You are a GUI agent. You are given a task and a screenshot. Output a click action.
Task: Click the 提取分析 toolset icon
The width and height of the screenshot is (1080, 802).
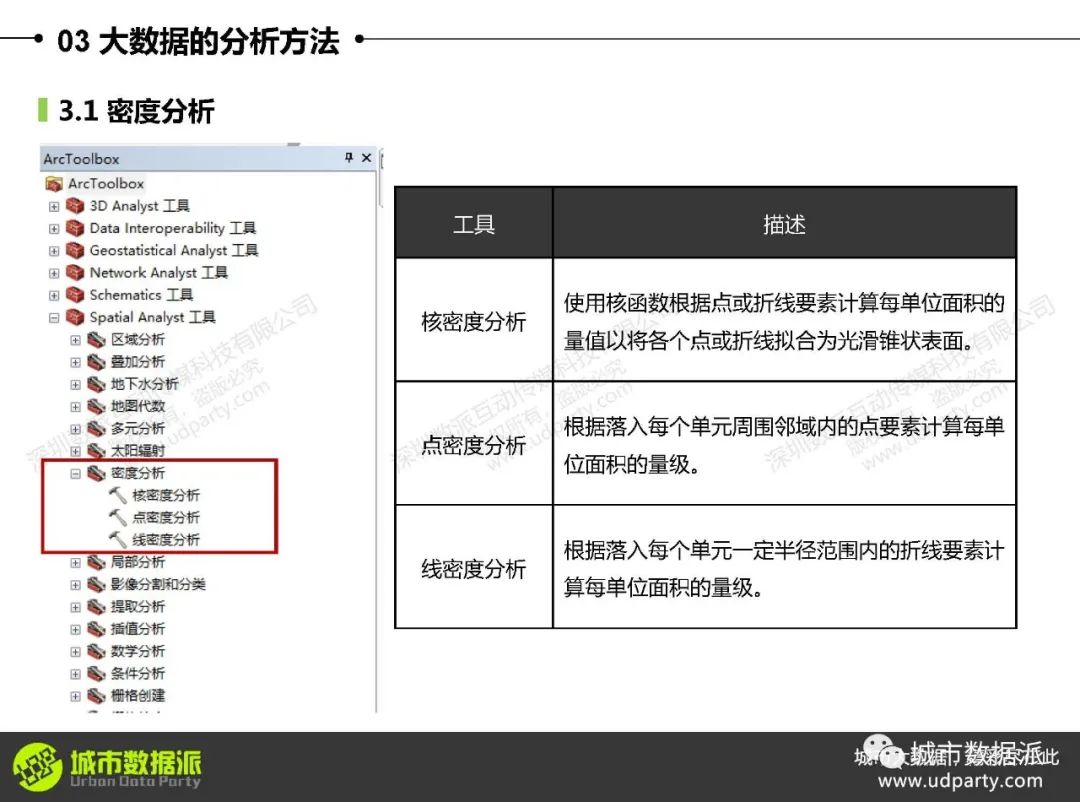click(x=96, y=607)
